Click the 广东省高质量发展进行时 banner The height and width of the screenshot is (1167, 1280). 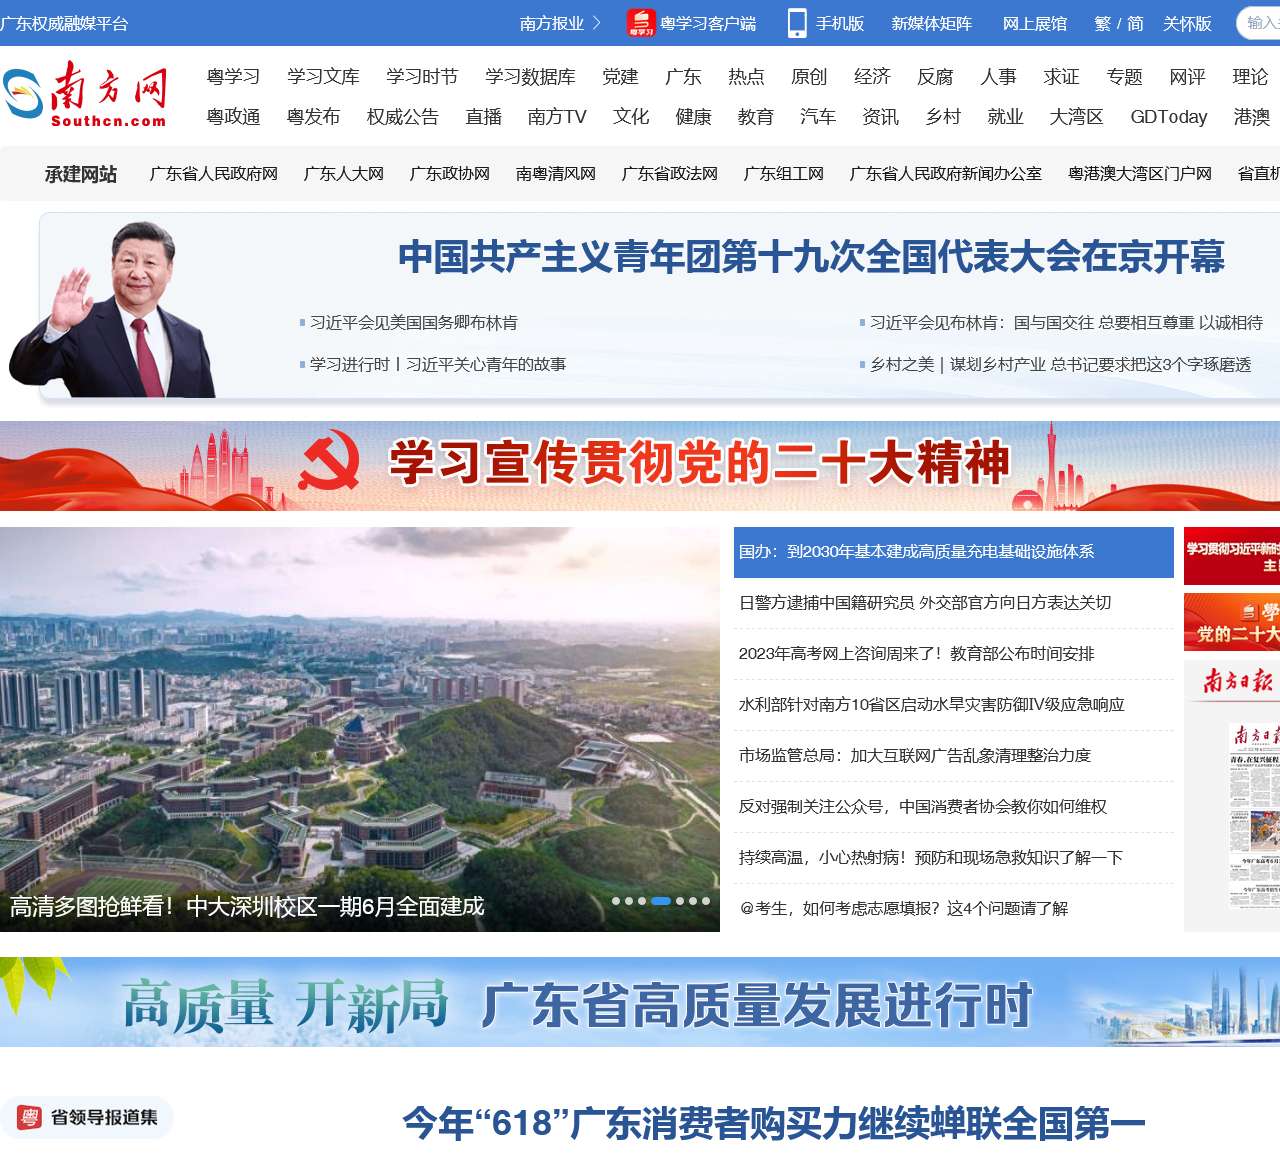pyautogui.click(x=640, y=1002)
